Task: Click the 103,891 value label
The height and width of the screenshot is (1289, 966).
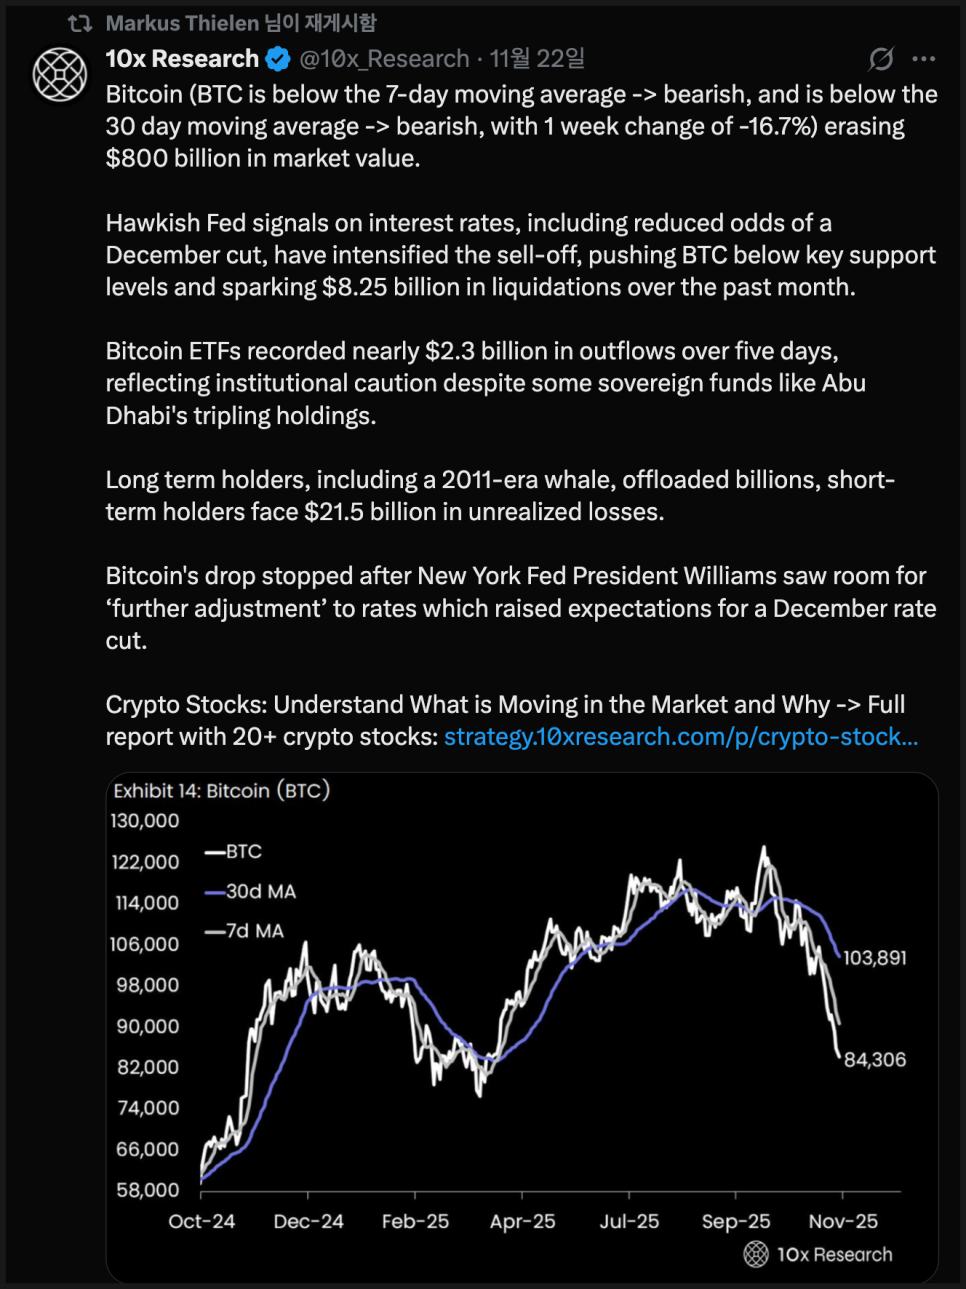Action: pyautogui.click(x=874, y=958)
